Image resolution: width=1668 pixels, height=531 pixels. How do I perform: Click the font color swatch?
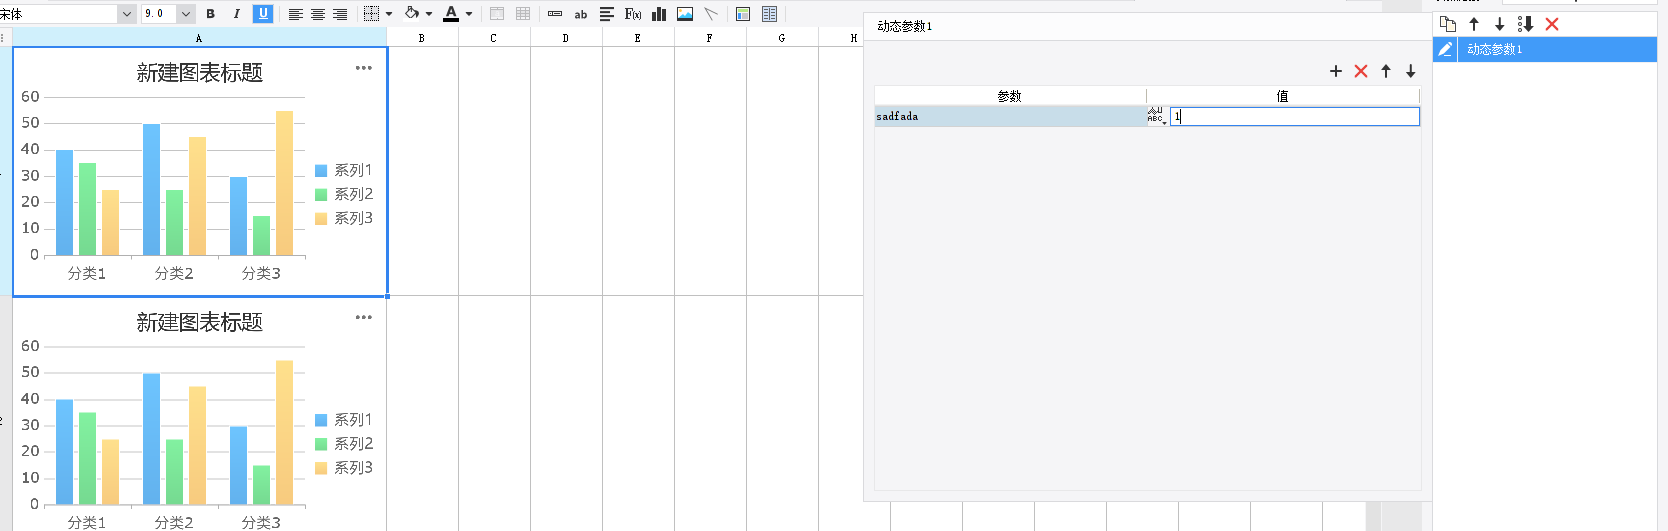451,14
